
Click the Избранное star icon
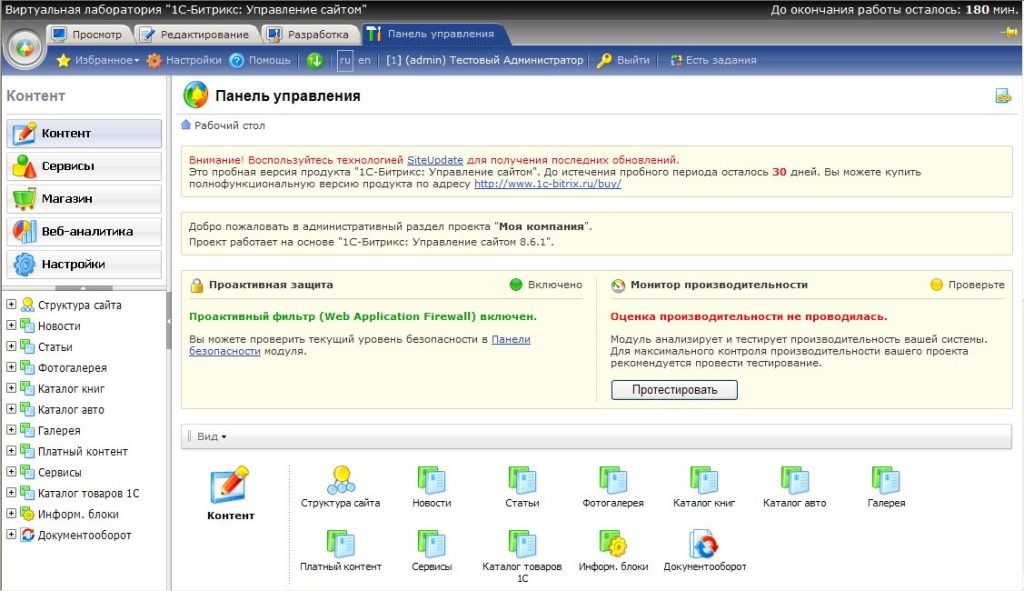coord(63,60)
